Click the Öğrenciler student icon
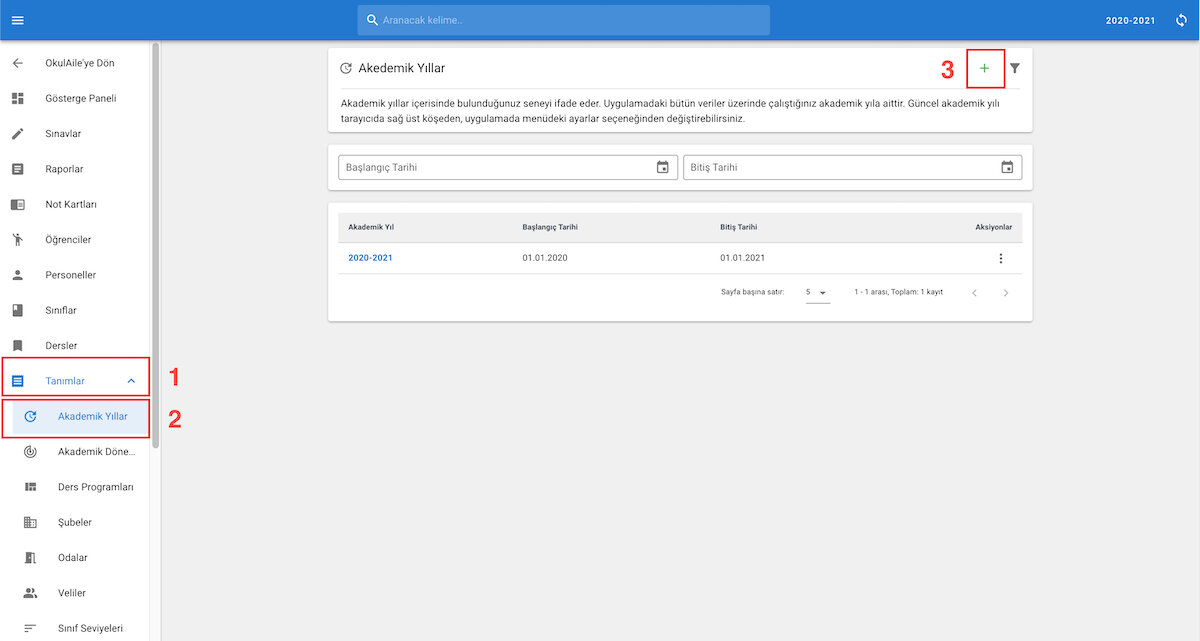 tap(17, 240)
